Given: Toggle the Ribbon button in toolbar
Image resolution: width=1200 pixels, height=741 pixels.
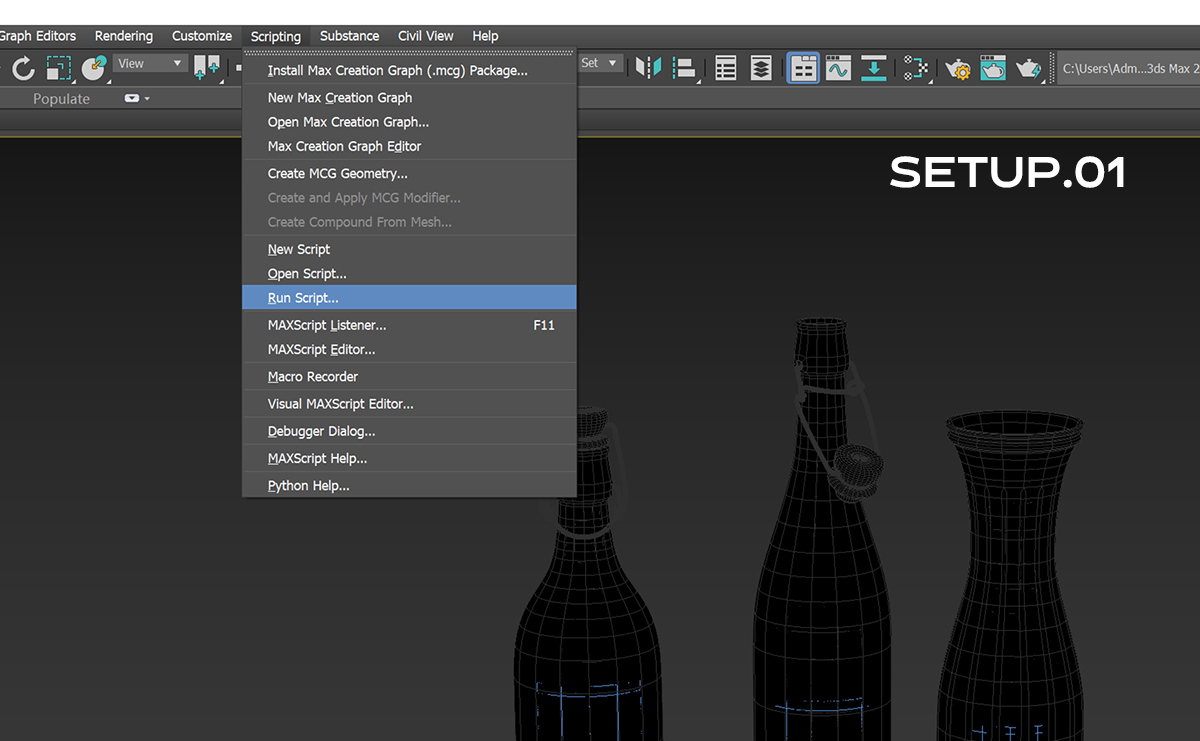Looking at the screenshot, I should pos(803,68).
